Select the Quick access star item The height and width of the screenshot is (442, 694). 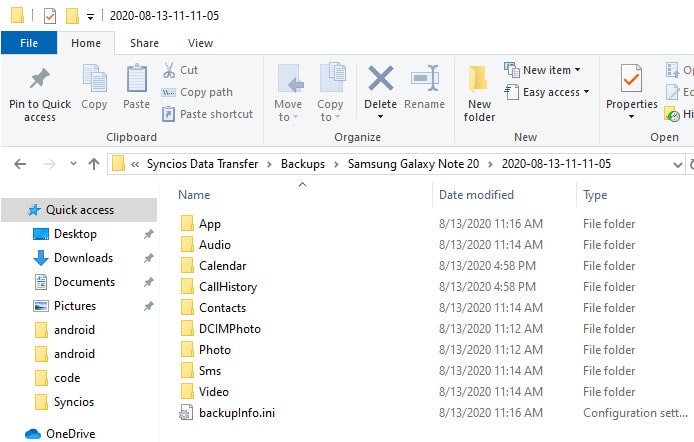[79, 210]
